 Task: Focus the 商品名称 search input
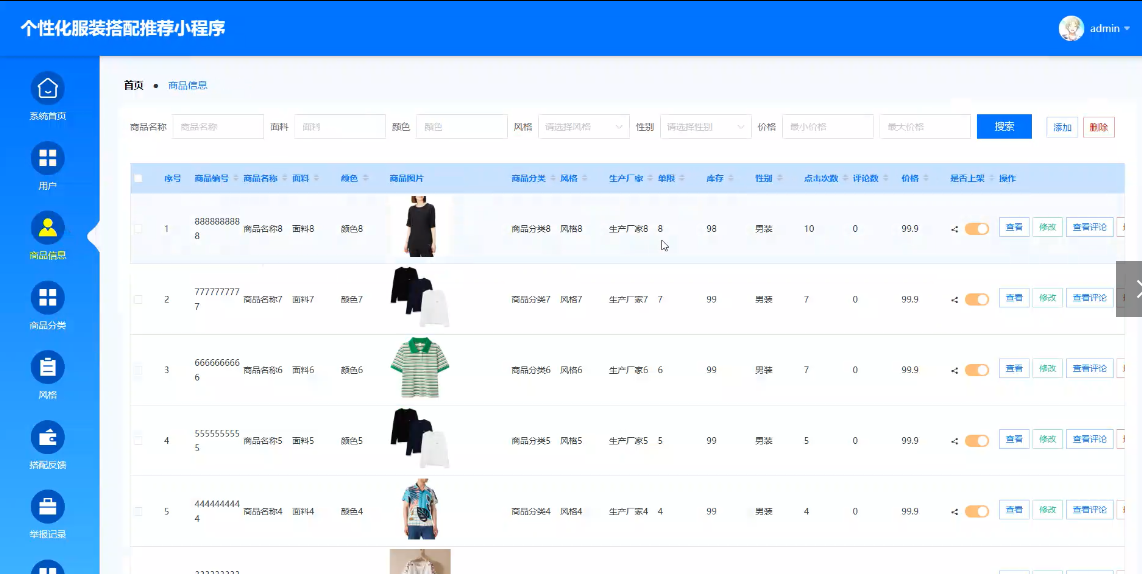point(218,127)
